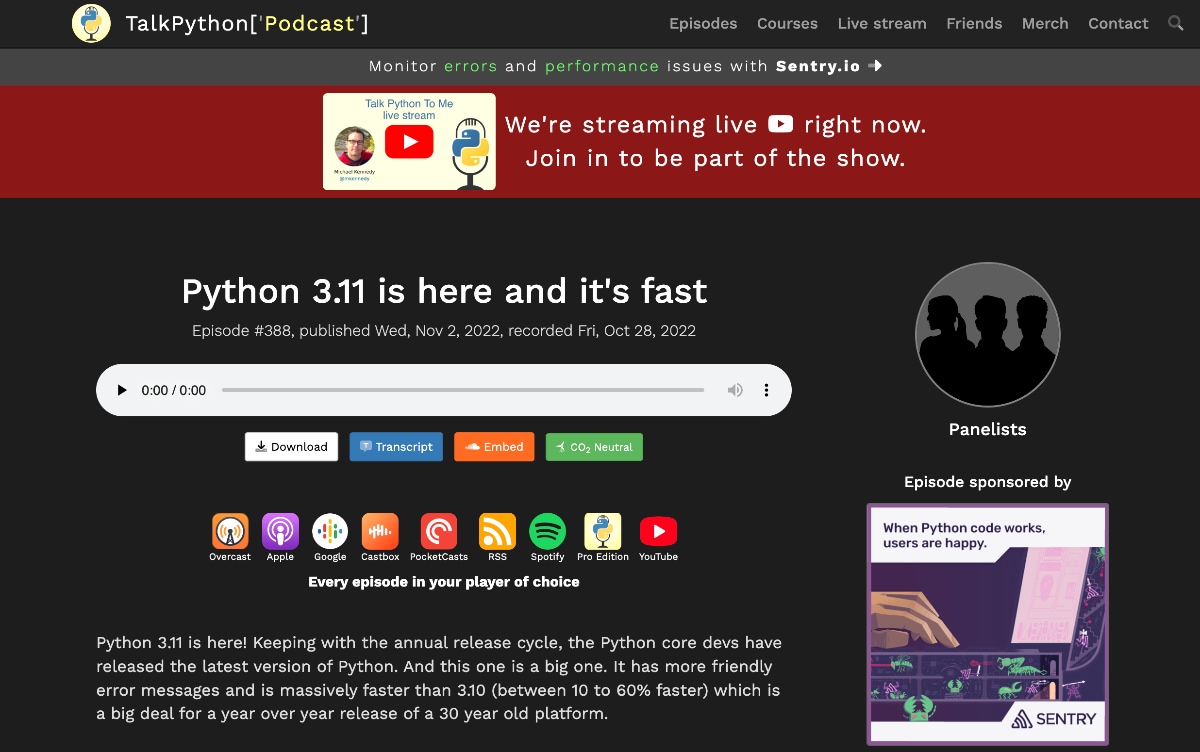The image size is (1200, 752).
Task: Open the YouTube channel icon
Action: 658,531
